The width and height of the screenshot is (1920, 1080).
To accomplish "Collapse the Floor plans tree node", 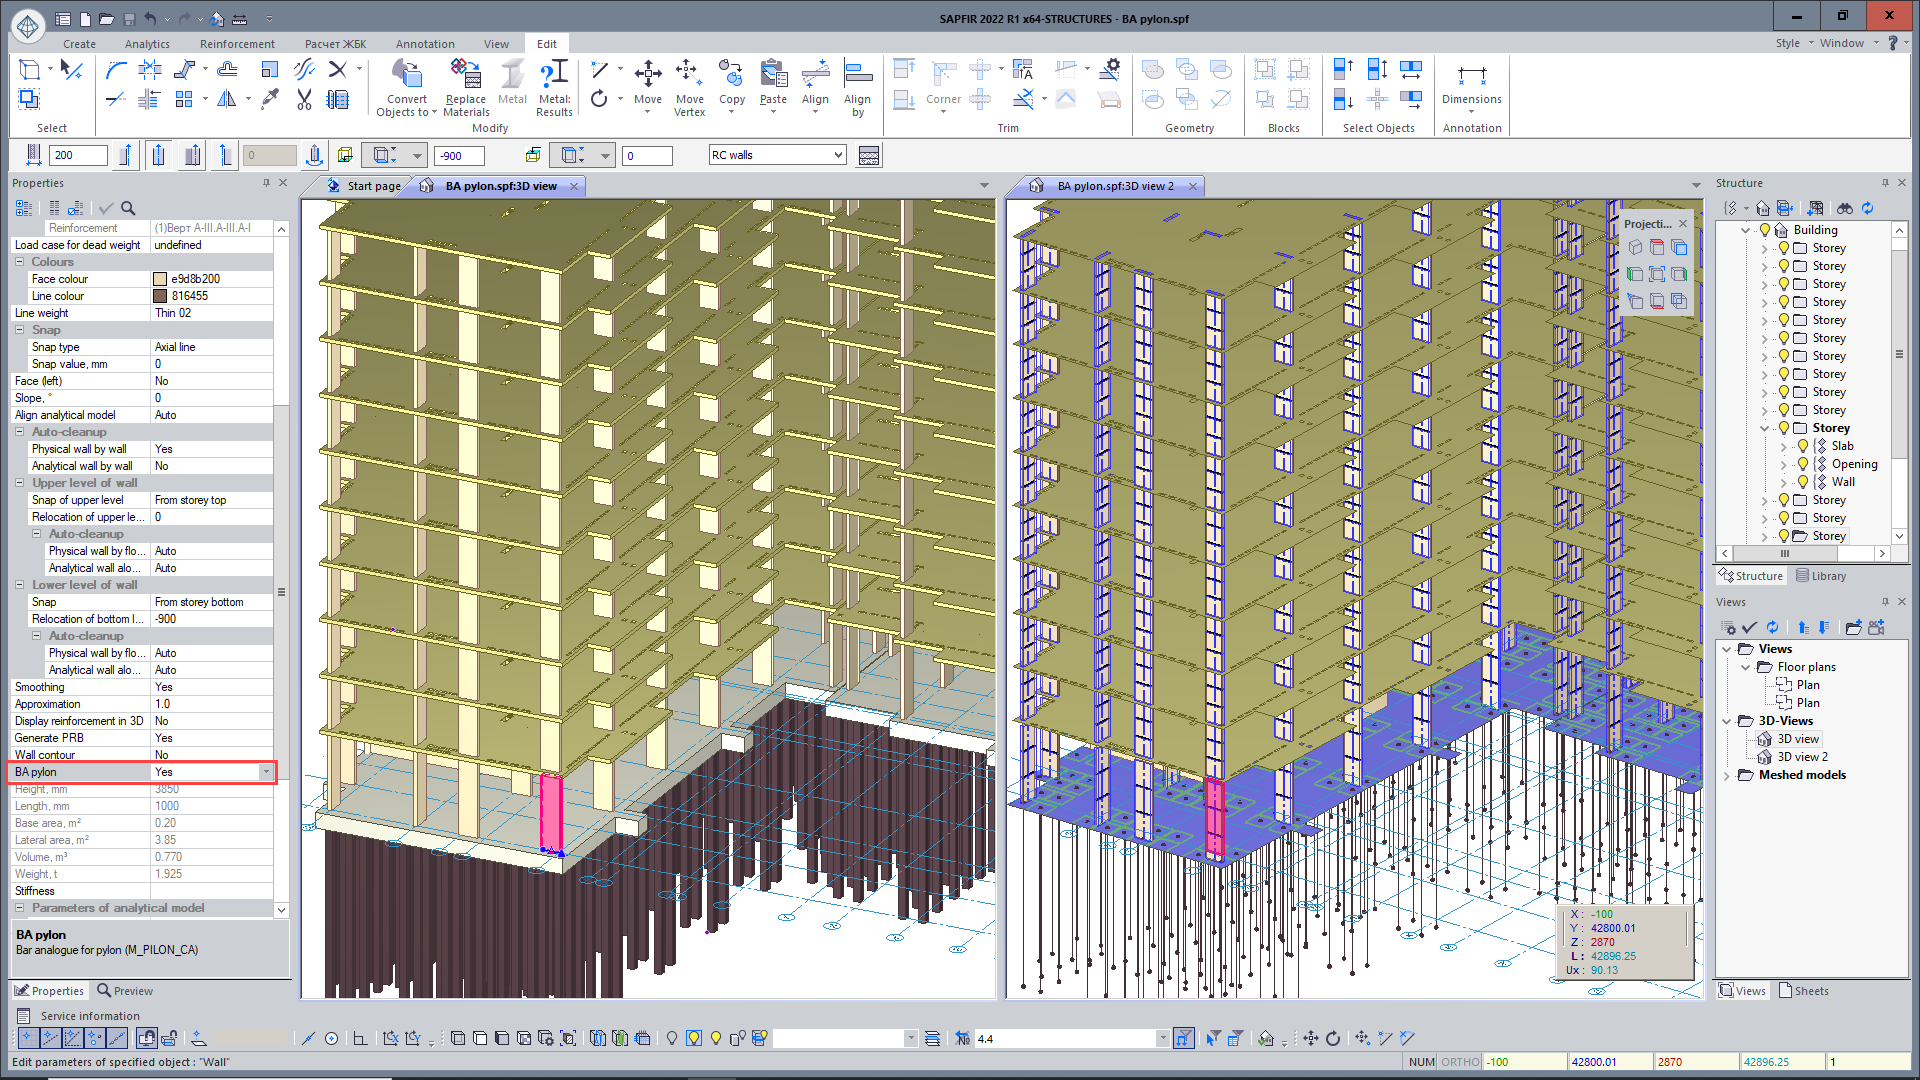I will click(1746, 667).
